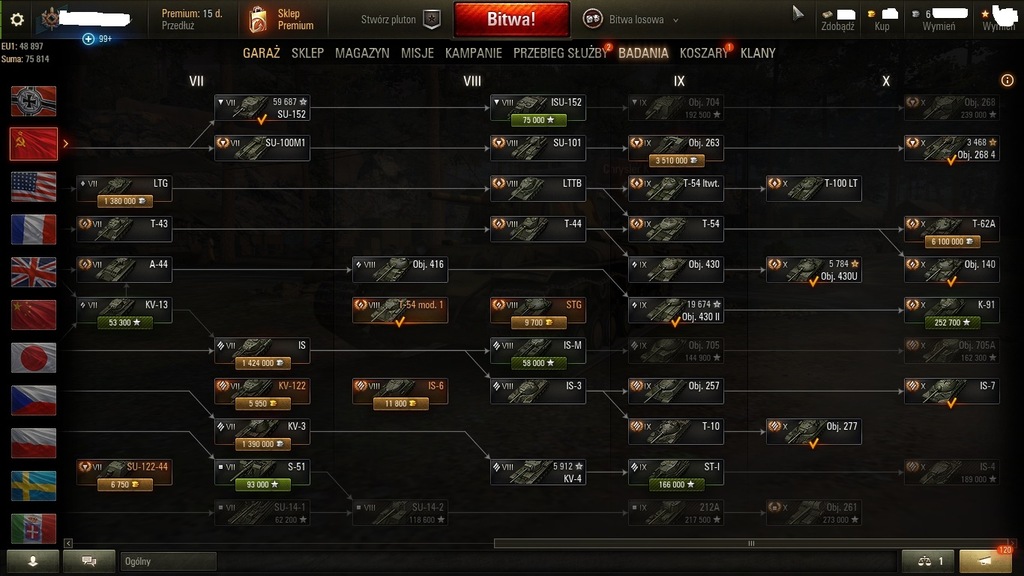Click the red Bitwa! button
The width and height of the screenshot is (1024, 576).
pyautogui.click(x=511, y=20)
